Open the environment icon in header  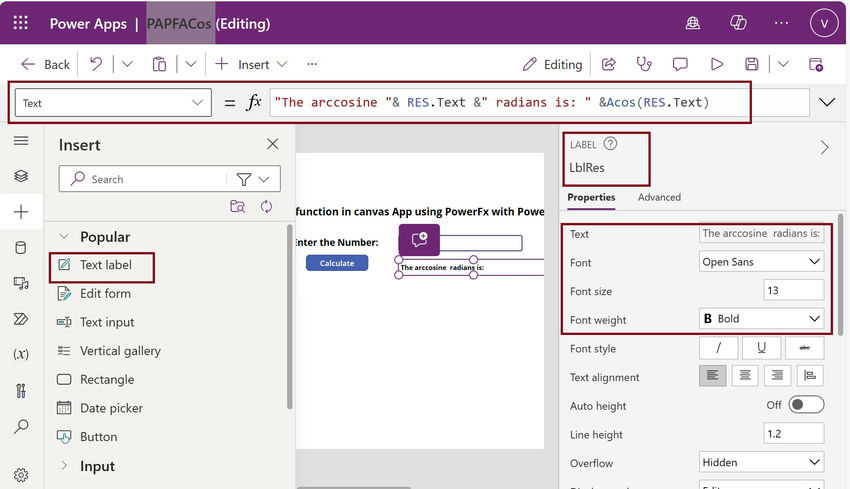693,23
